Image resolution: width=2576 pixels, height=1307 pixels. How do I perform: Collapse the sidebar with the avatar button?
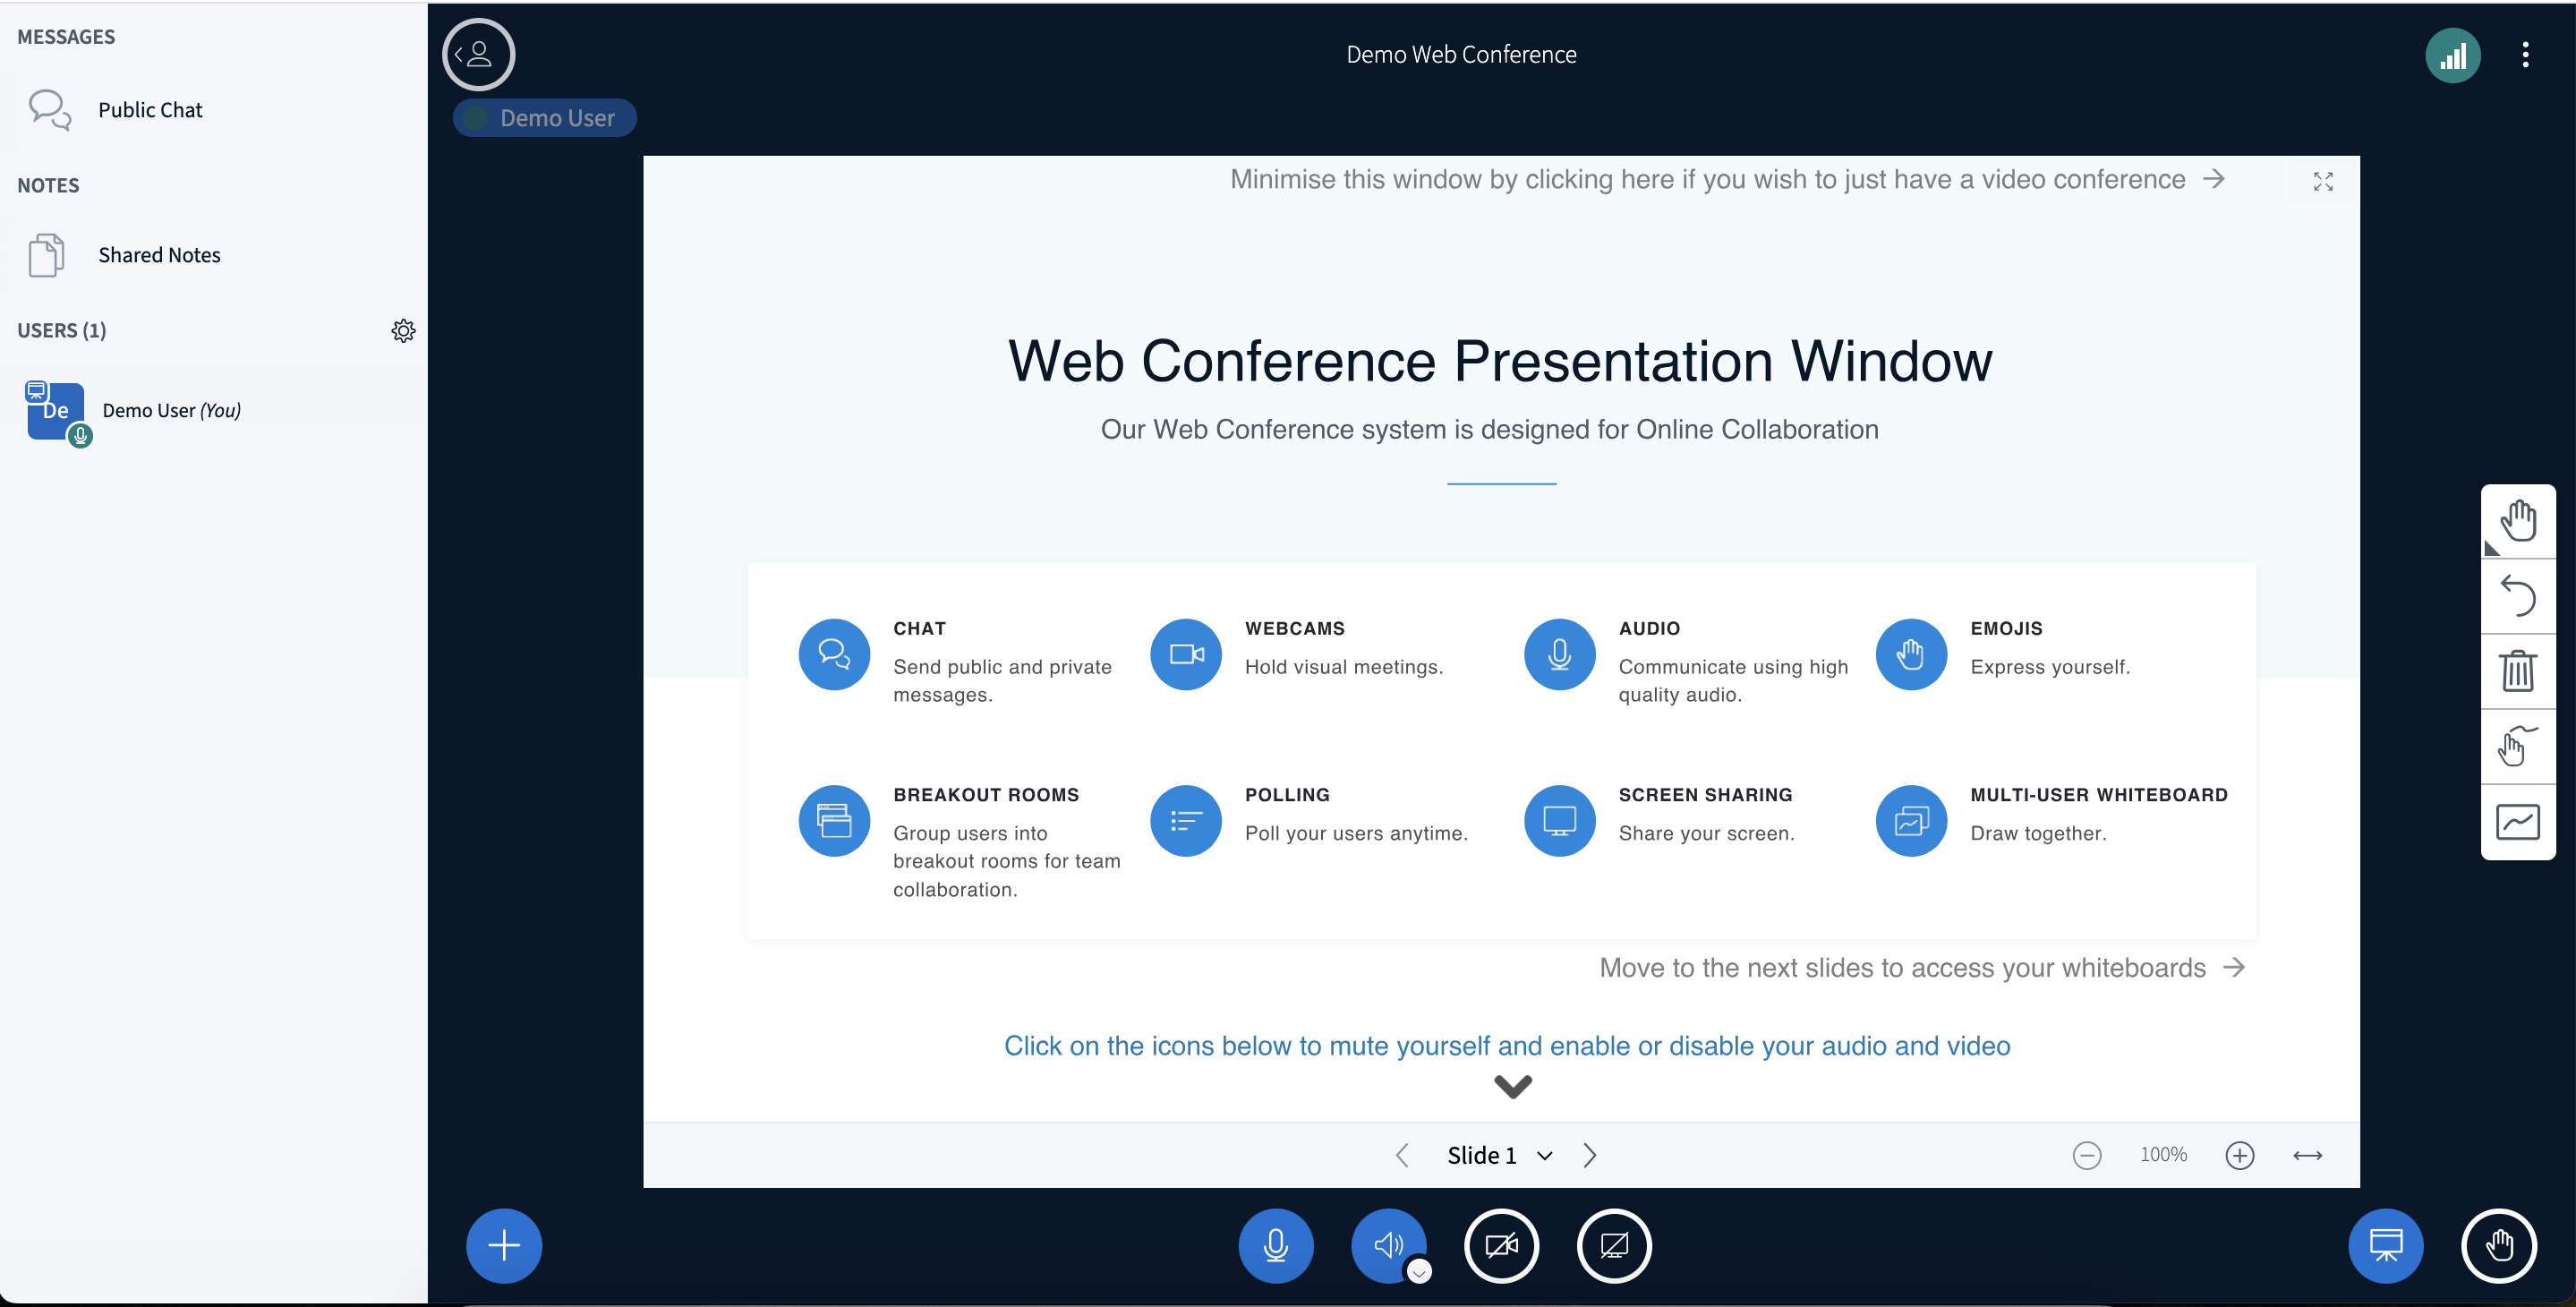pos(478,54)
